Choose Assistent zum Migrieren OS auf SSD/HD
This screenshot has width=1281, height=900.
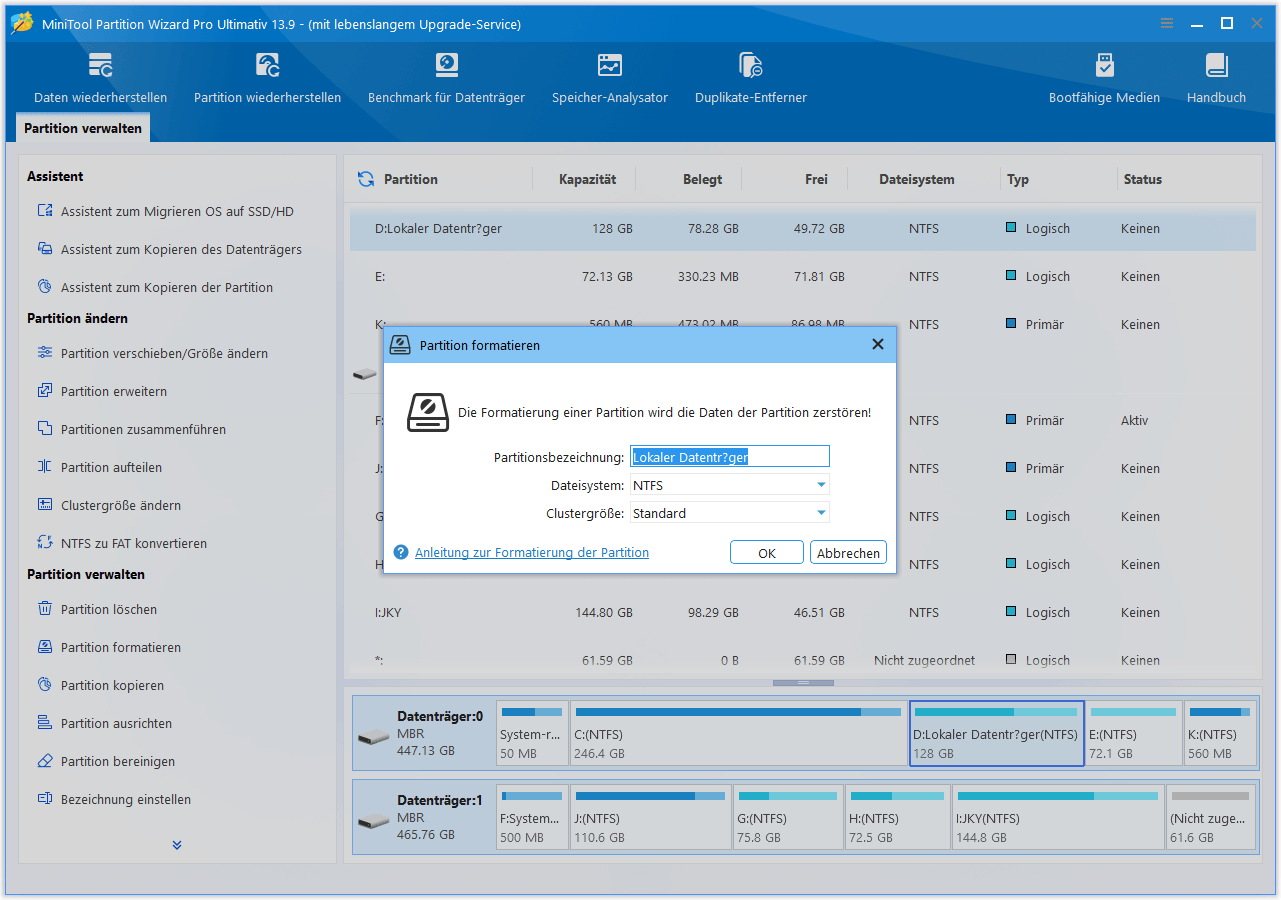(x=177, y=212)
